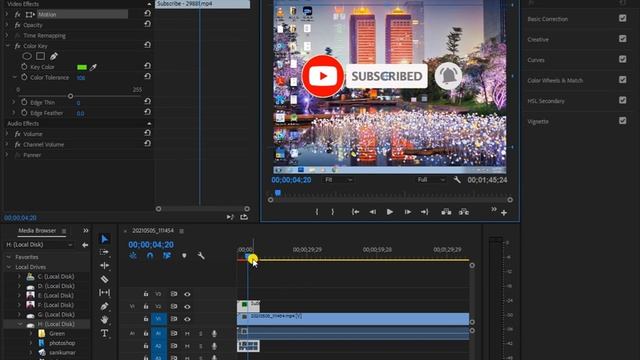Reset Edge Feather parameter

tap(147, 112)
